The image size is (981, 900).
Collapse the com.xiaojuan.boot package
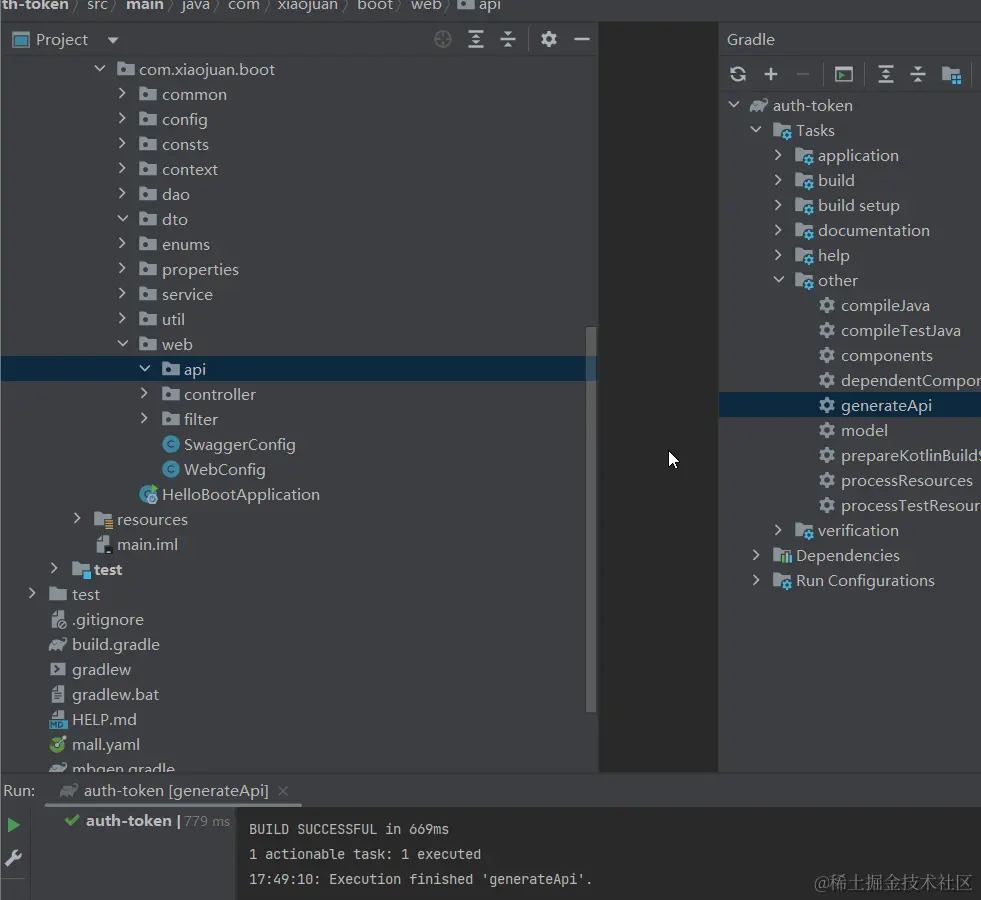[x=99, y=68]
